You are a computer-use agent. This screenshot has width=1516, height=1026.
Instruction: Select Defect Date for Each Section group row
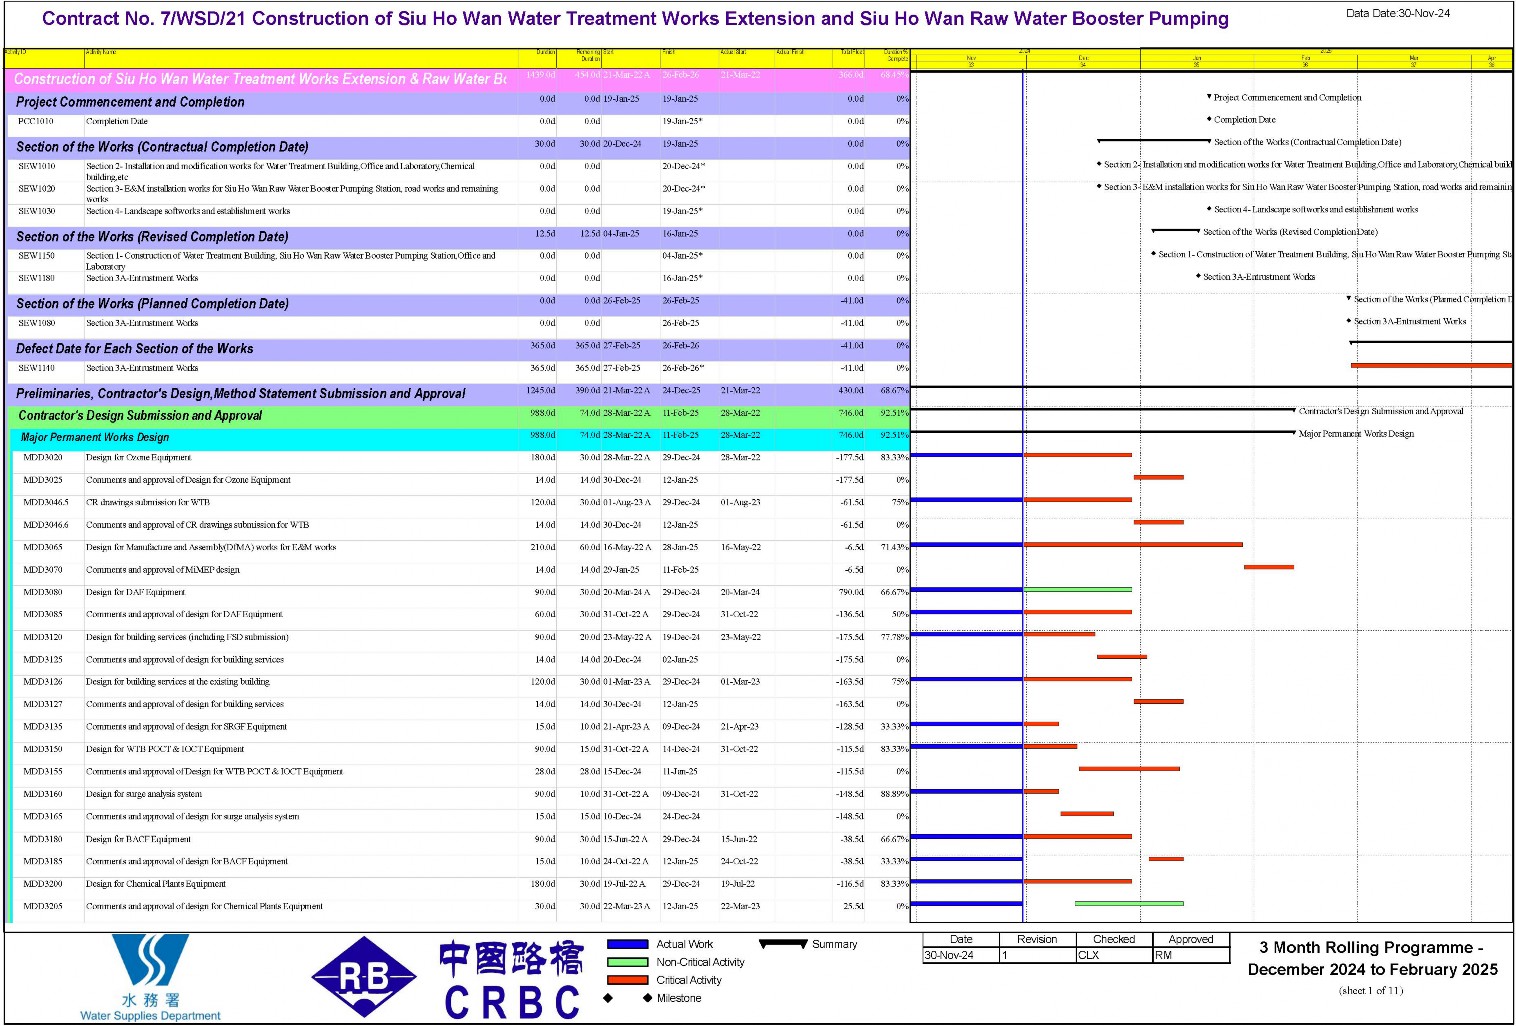[x=459, y=349]
